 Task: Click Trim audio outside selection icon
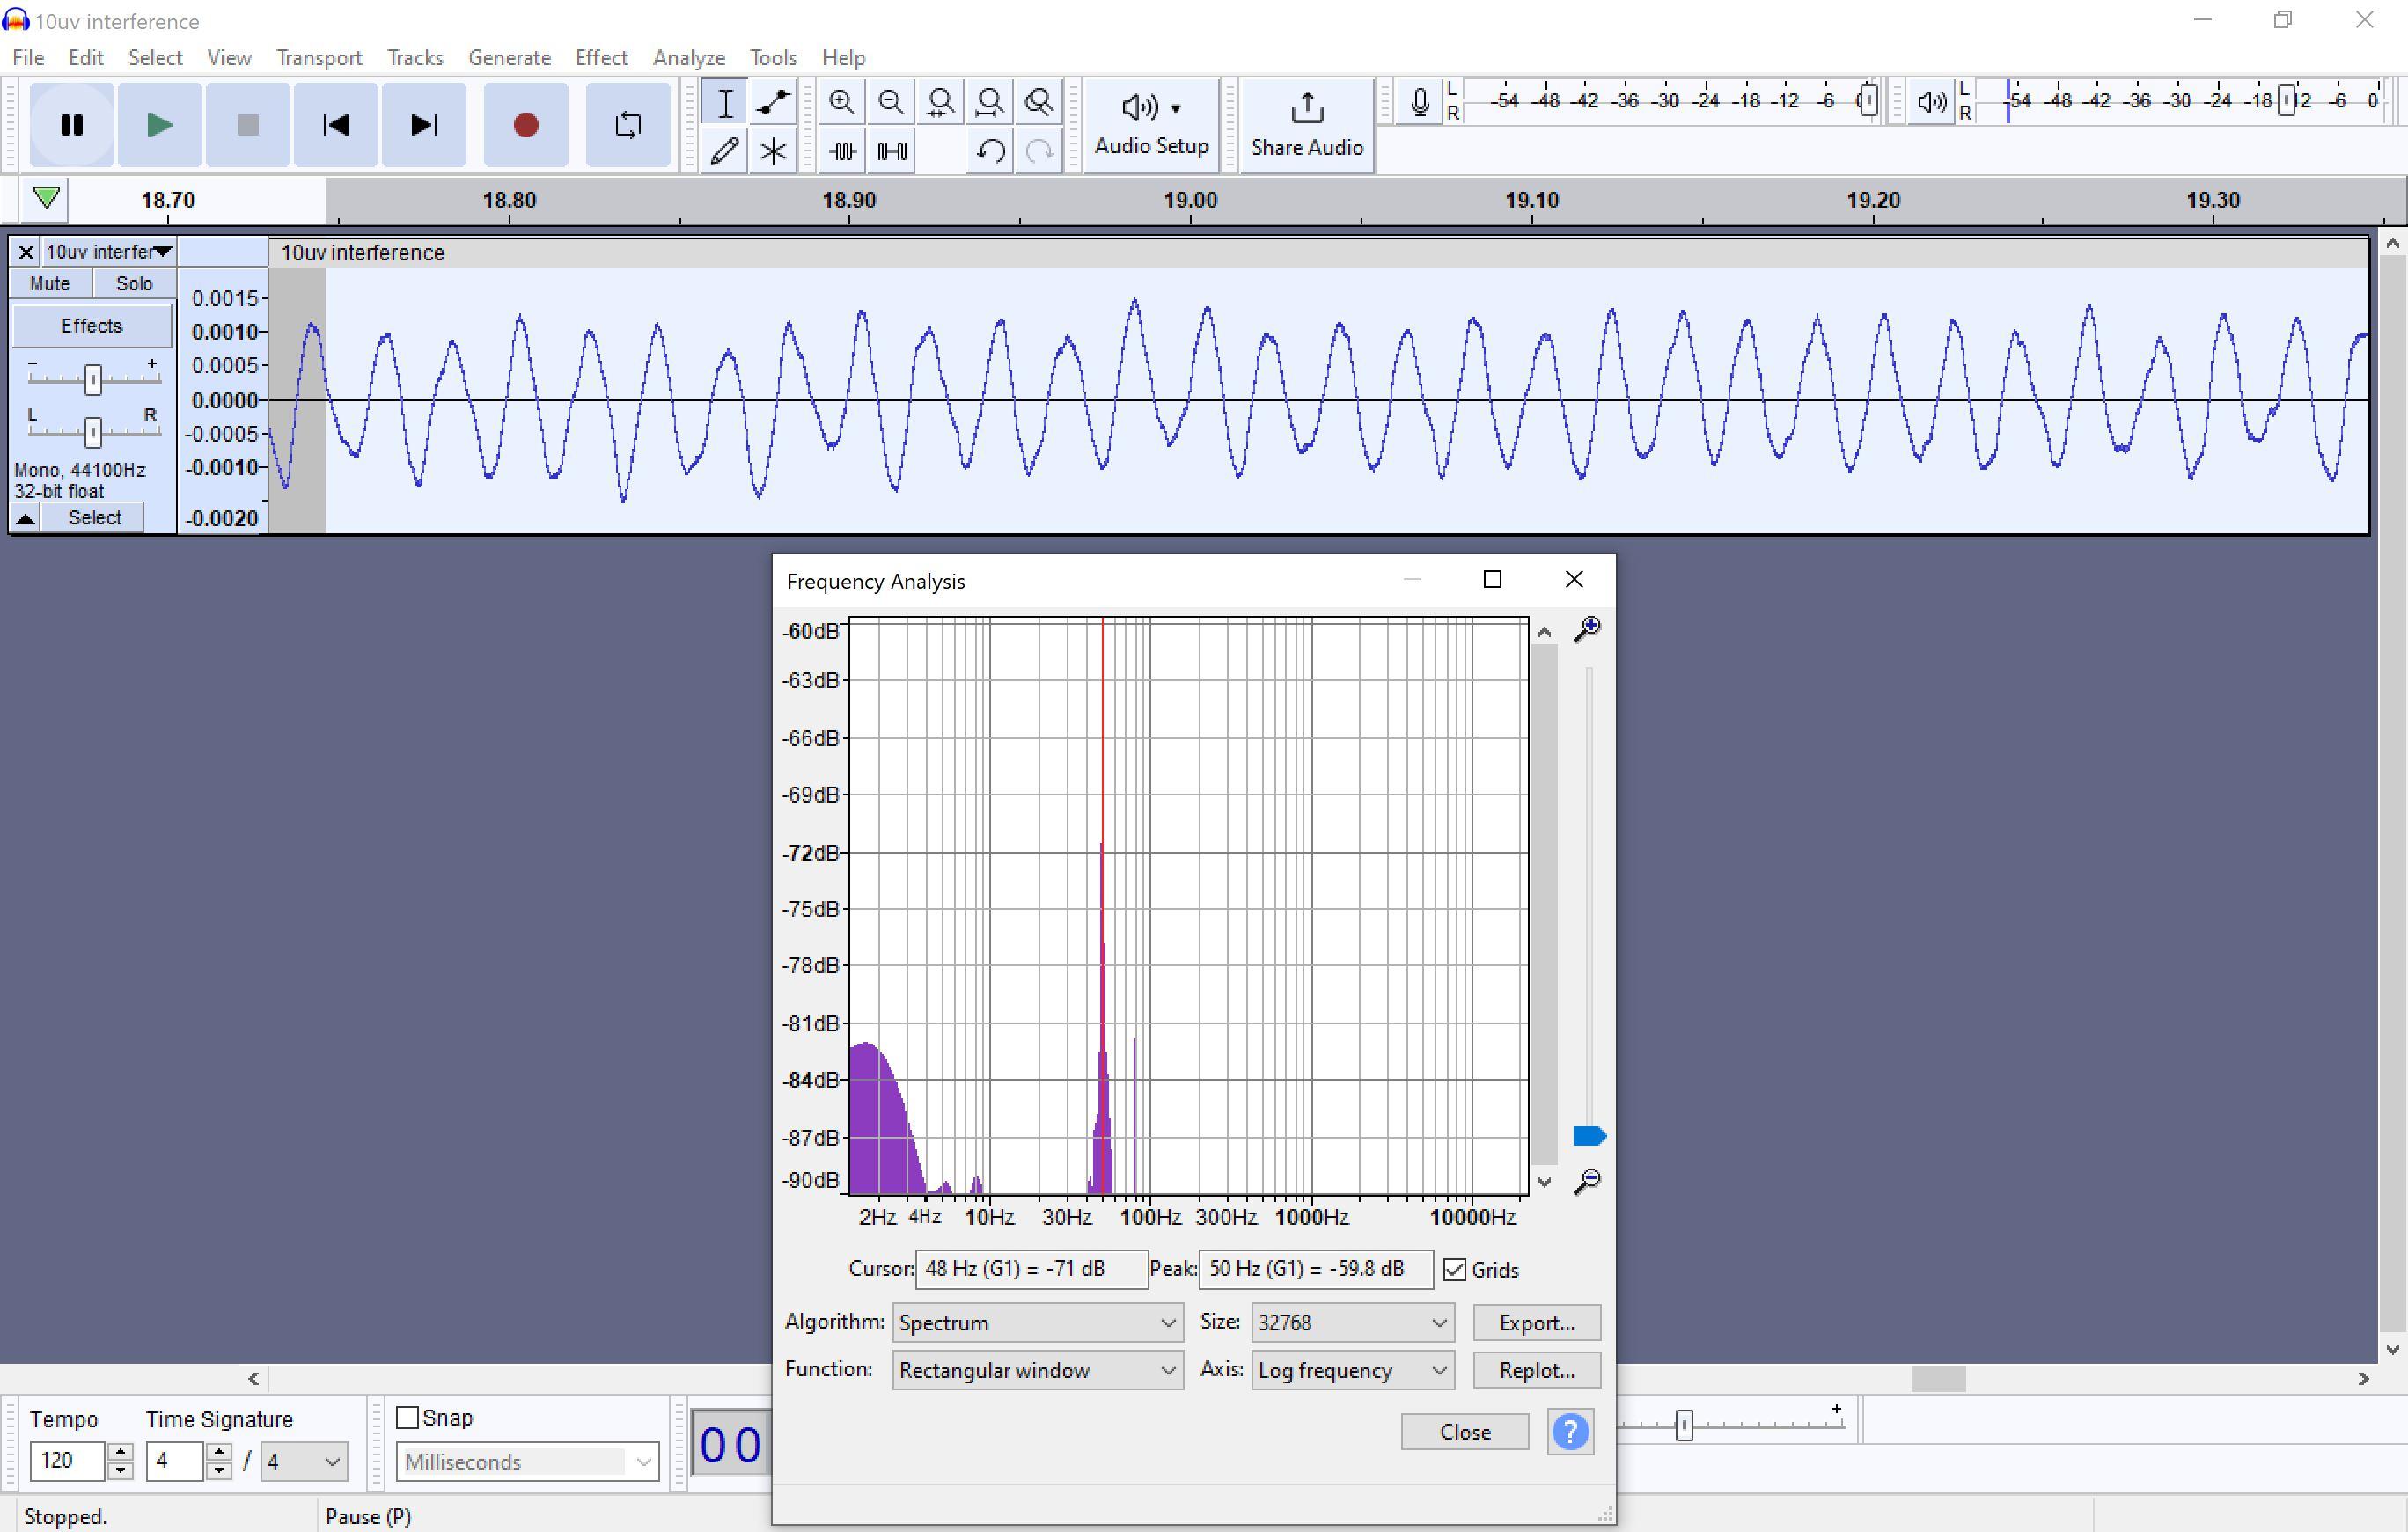point(842,151)
